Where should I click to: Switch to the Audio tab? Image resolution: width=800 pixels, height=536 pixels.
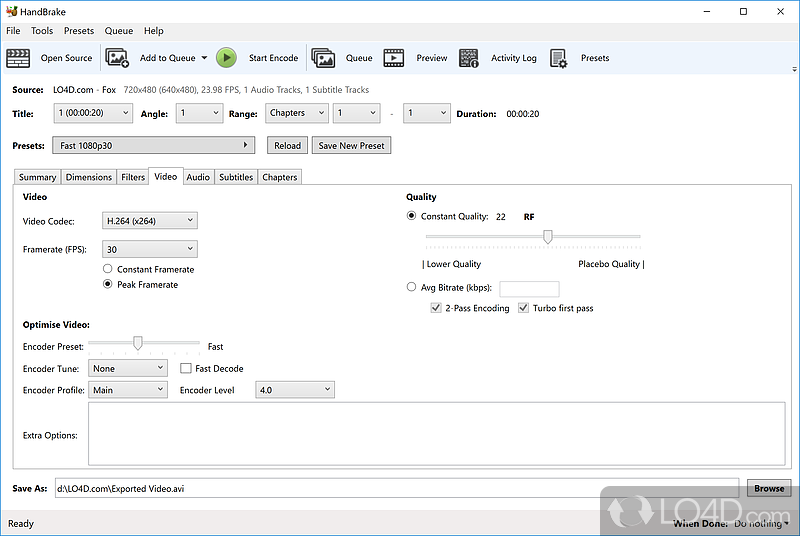pos(198,177)
